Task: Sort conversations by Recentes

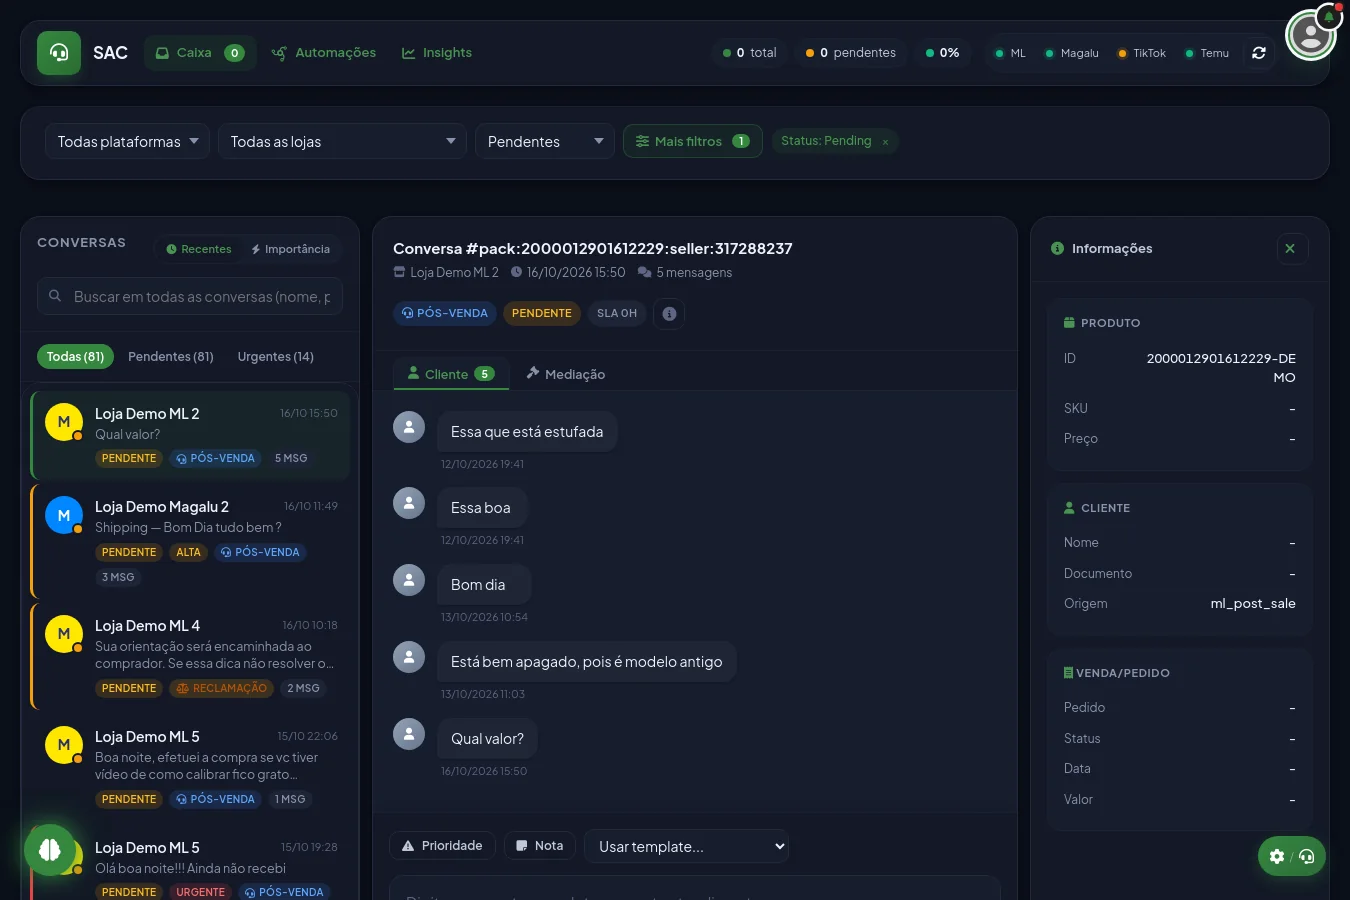Action: (199, 249)
